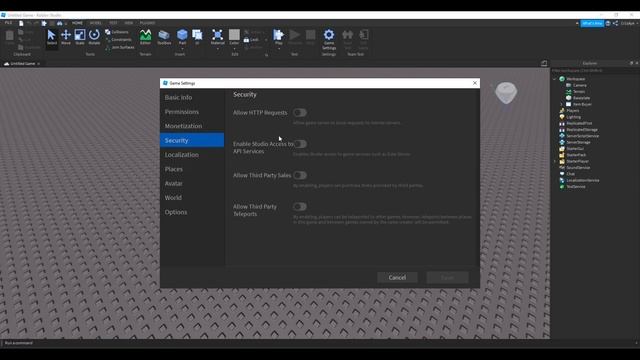Open the Part dropdown arrow
Viewport: 640px width, 360px height.
[182, 49]
